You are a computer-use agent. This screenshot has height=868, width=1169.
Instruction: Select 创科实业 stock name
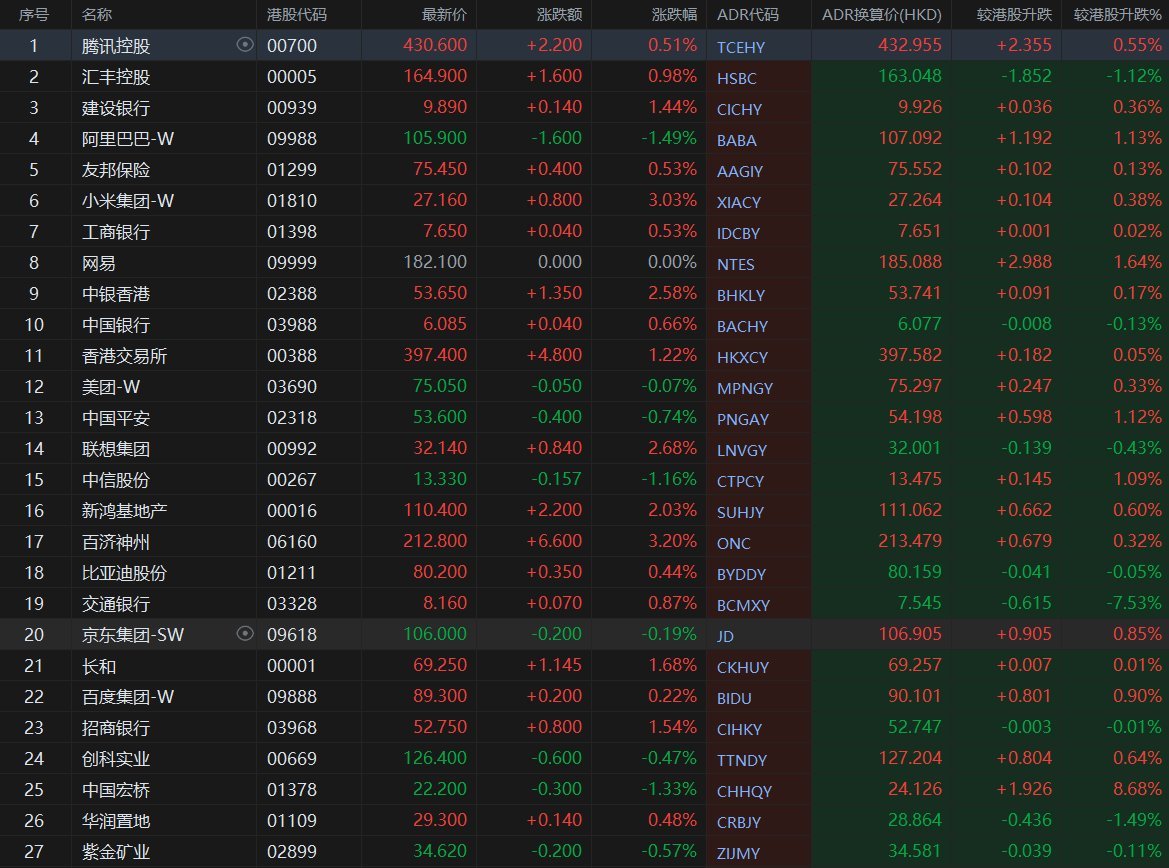pyautogui.click(x=116, y=758)
